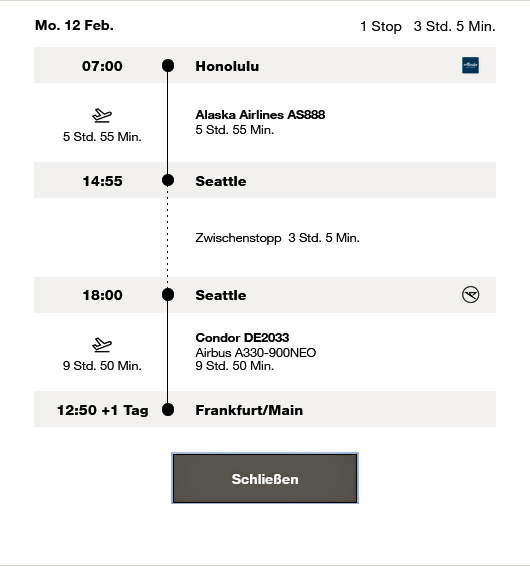The height and width of the screenshot is (566, 530).
Task: Click the 18:00 Seattle departure time
Action: coord(103,295)
